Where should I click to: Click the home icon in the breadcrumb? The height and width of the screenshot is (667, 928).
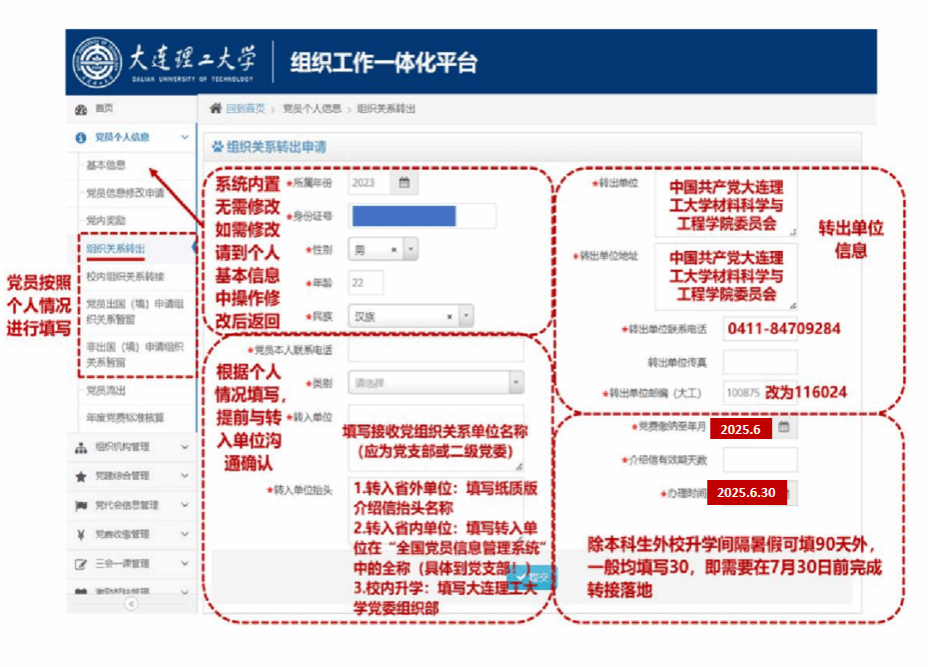pos(214,108)
